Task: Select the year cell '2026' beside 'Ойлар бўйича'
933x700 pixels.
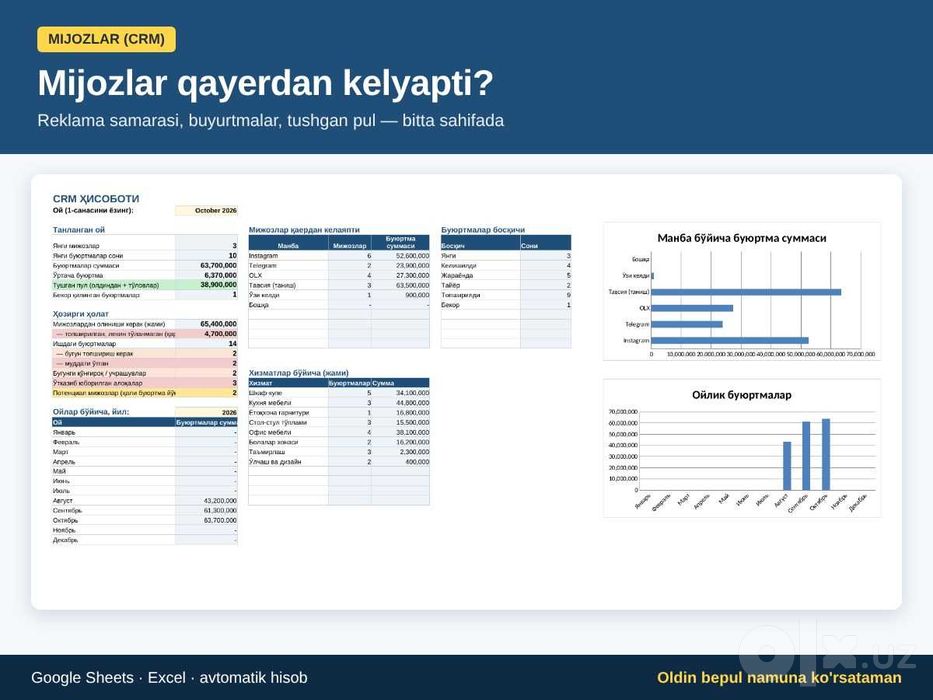Action: (206, 412)
